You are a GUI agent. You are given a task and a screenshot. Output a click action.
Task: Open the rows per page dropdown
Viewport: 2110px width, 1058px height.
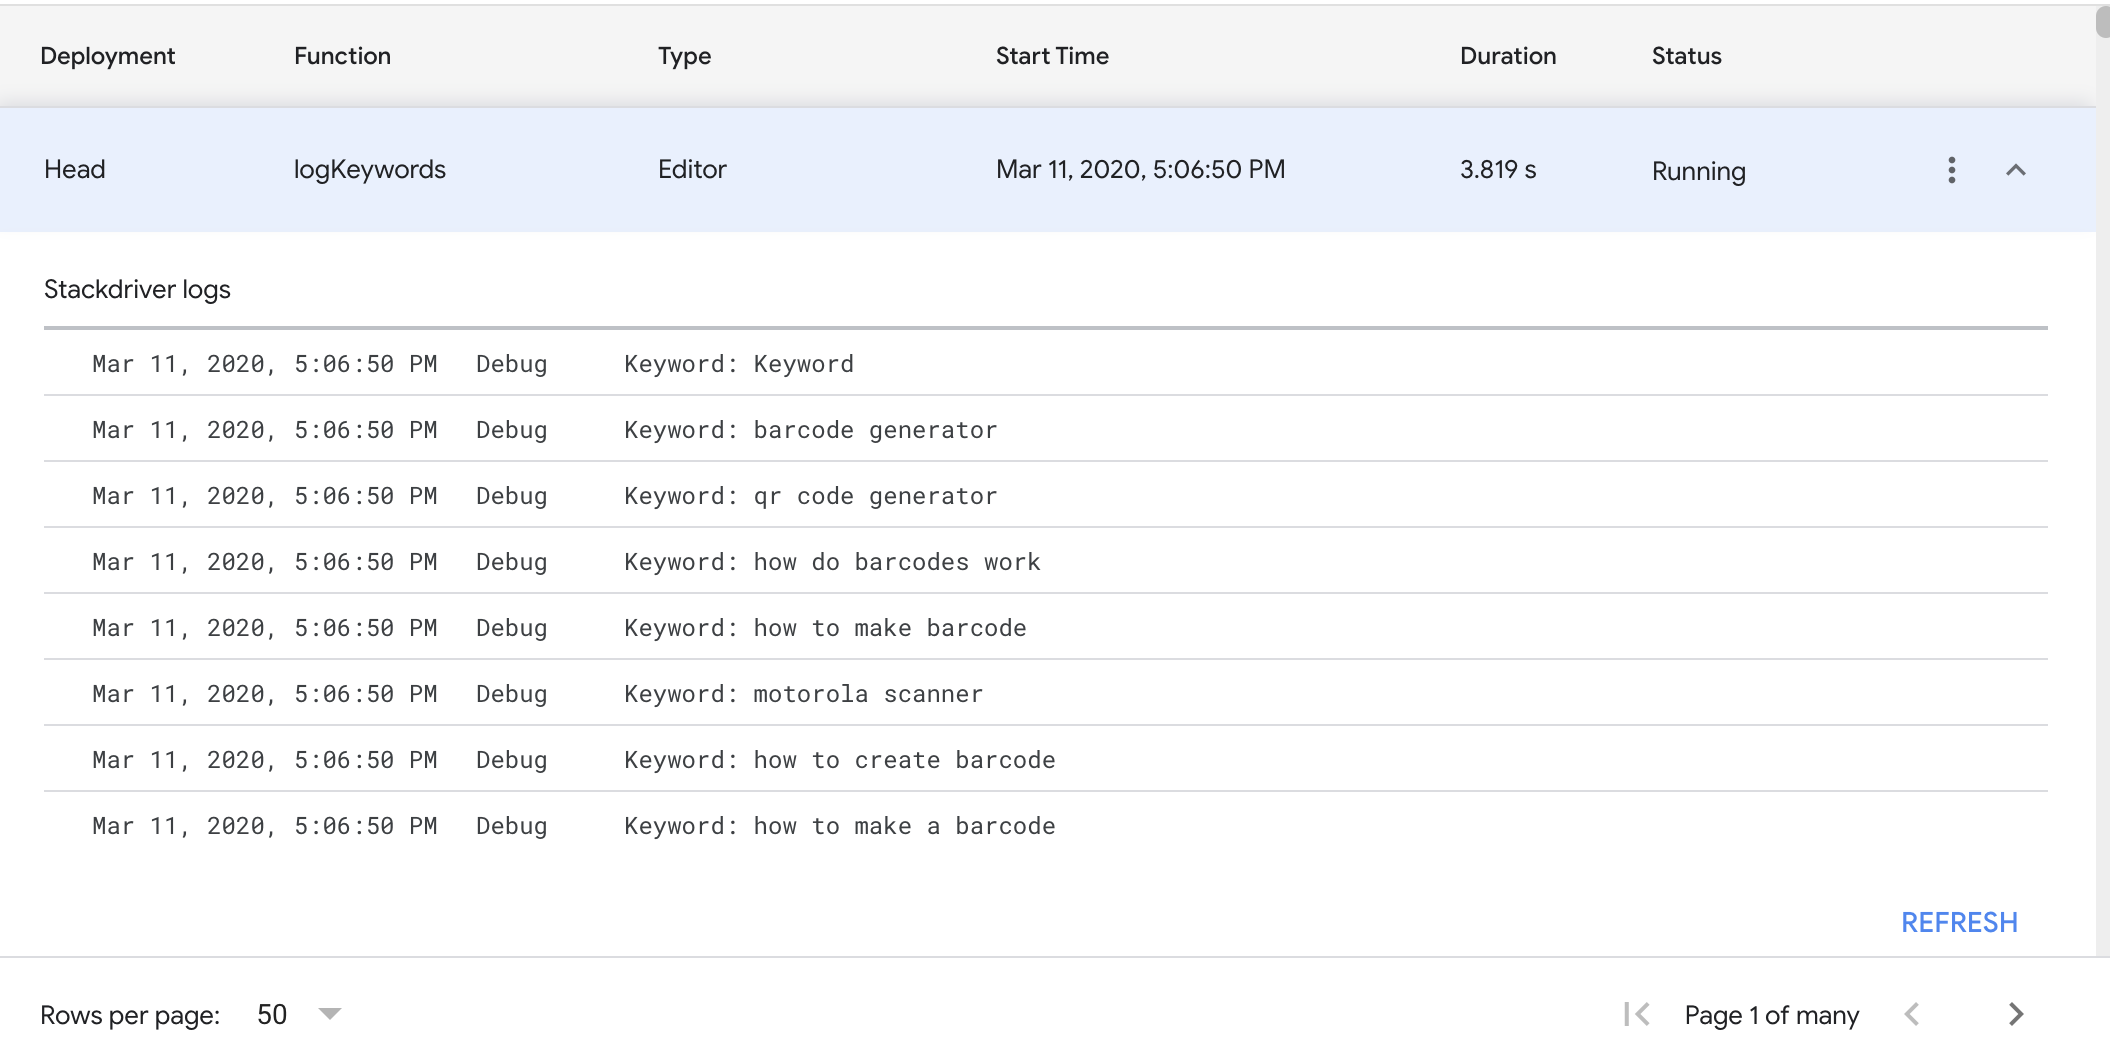point(298,1014)
